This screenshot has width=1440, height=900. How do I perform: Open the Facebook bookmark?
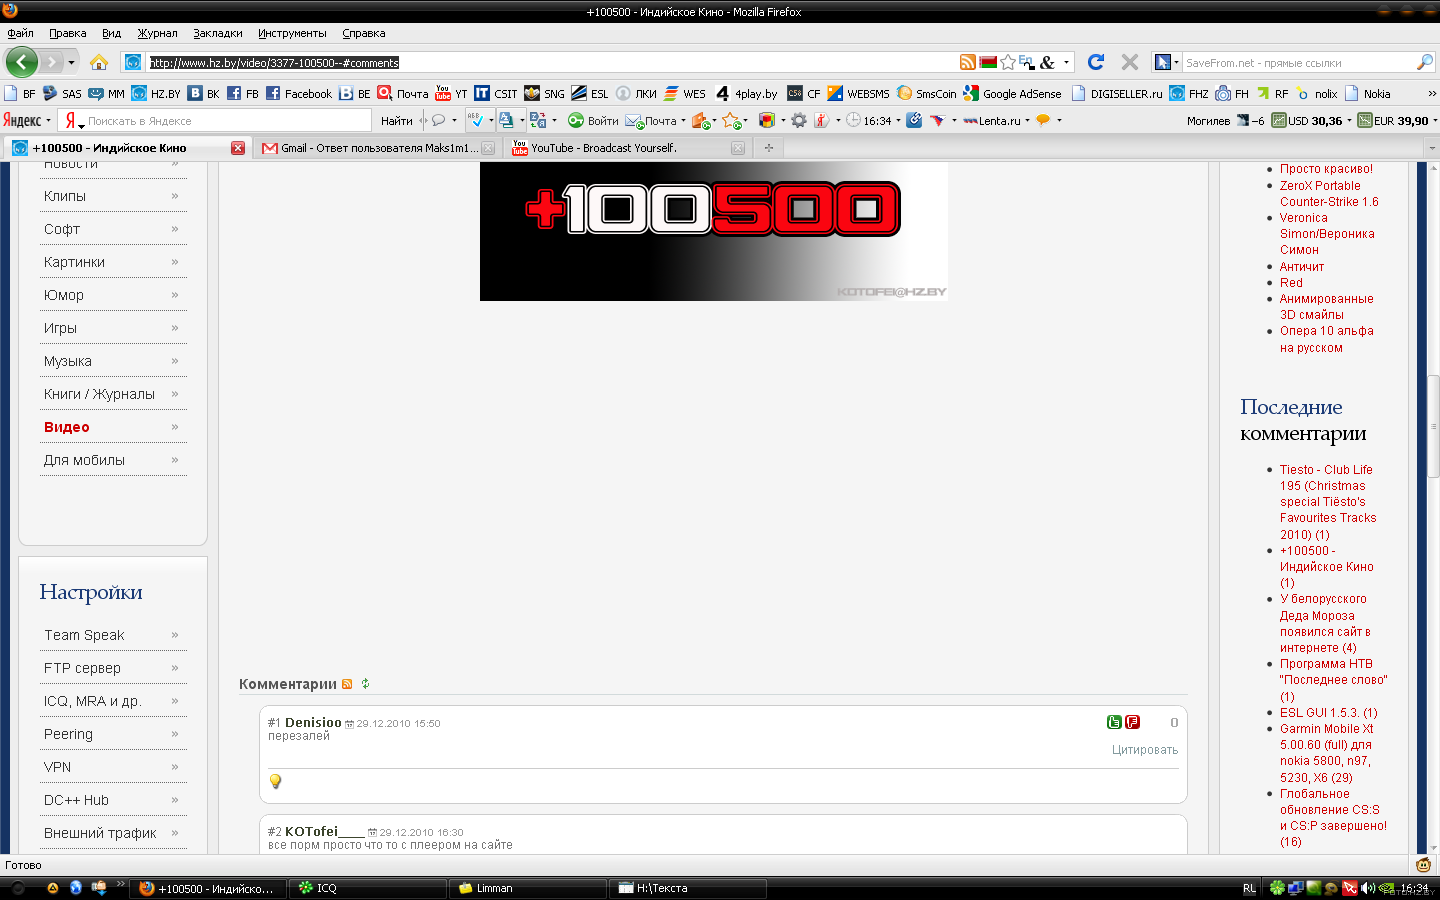pos(299,93)
